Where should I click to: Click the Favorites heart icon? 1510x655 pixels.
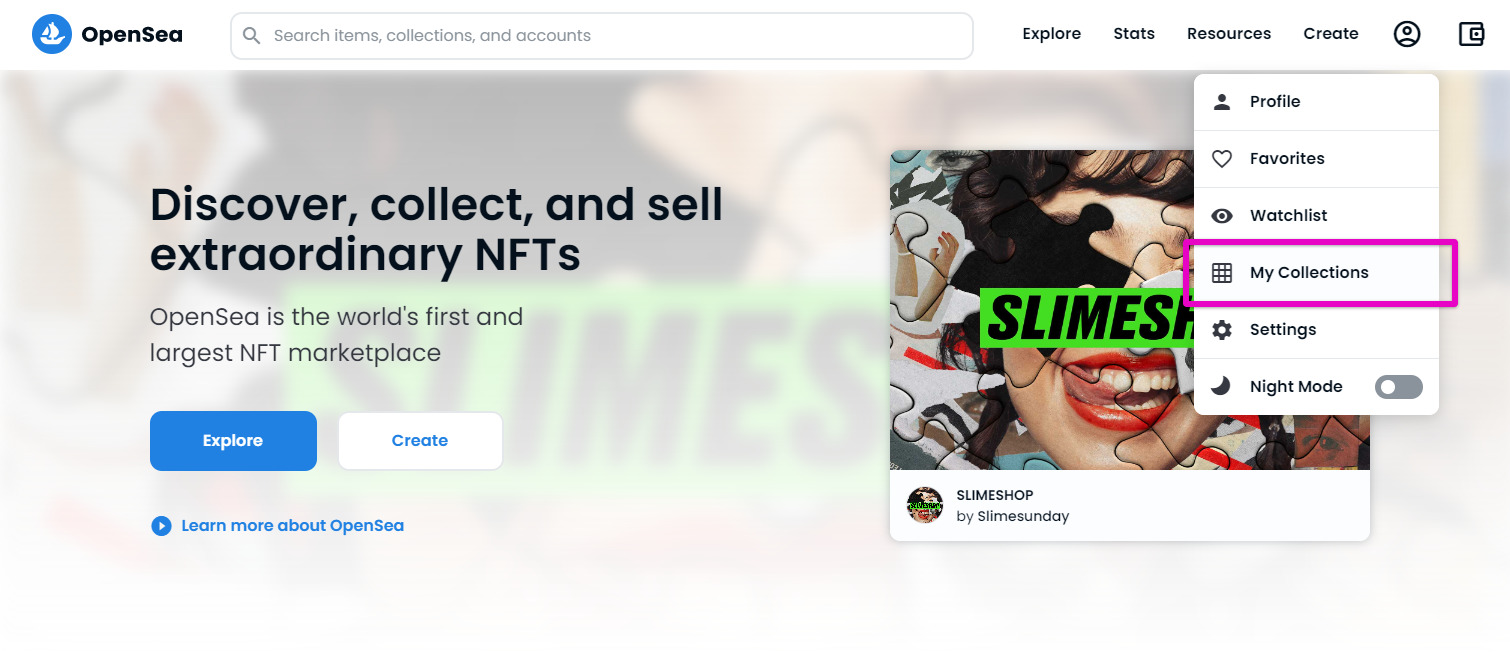pos(1222,159)
